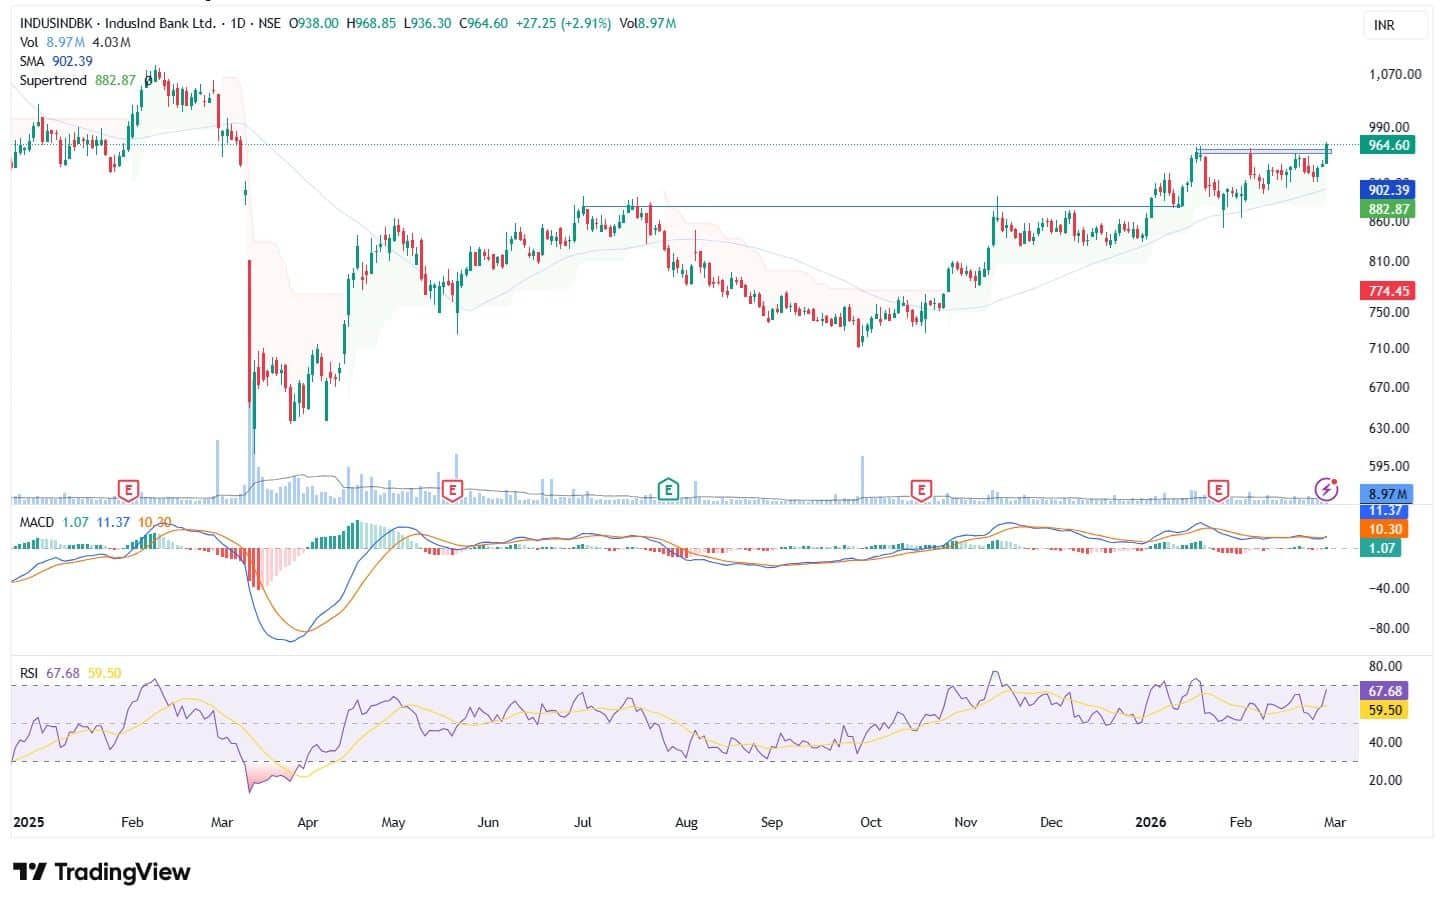
Task: Open the green earnings marker near late July
Action: point(669,490)
